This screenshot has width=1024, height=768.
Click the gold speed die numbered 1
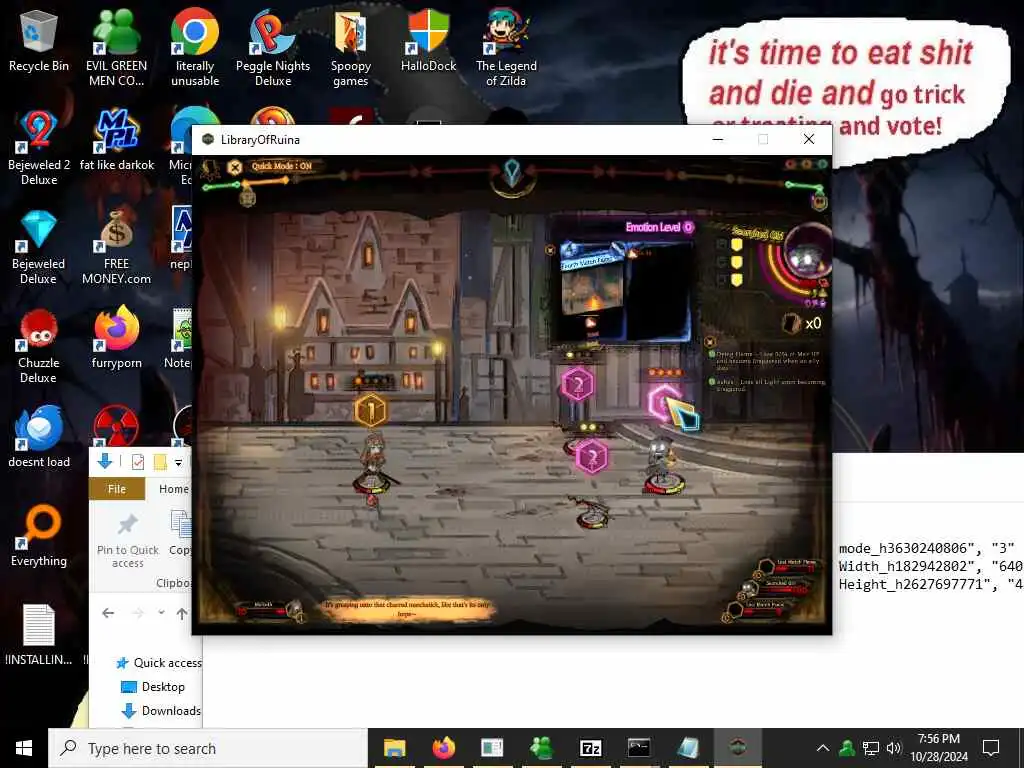(x=370, y=410)
